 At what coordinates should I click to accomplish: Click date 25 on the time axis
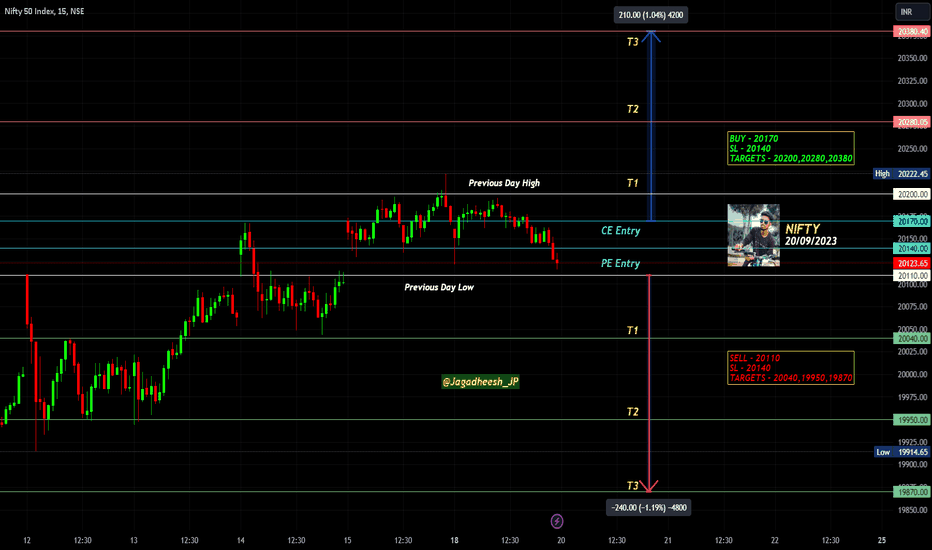881,540
